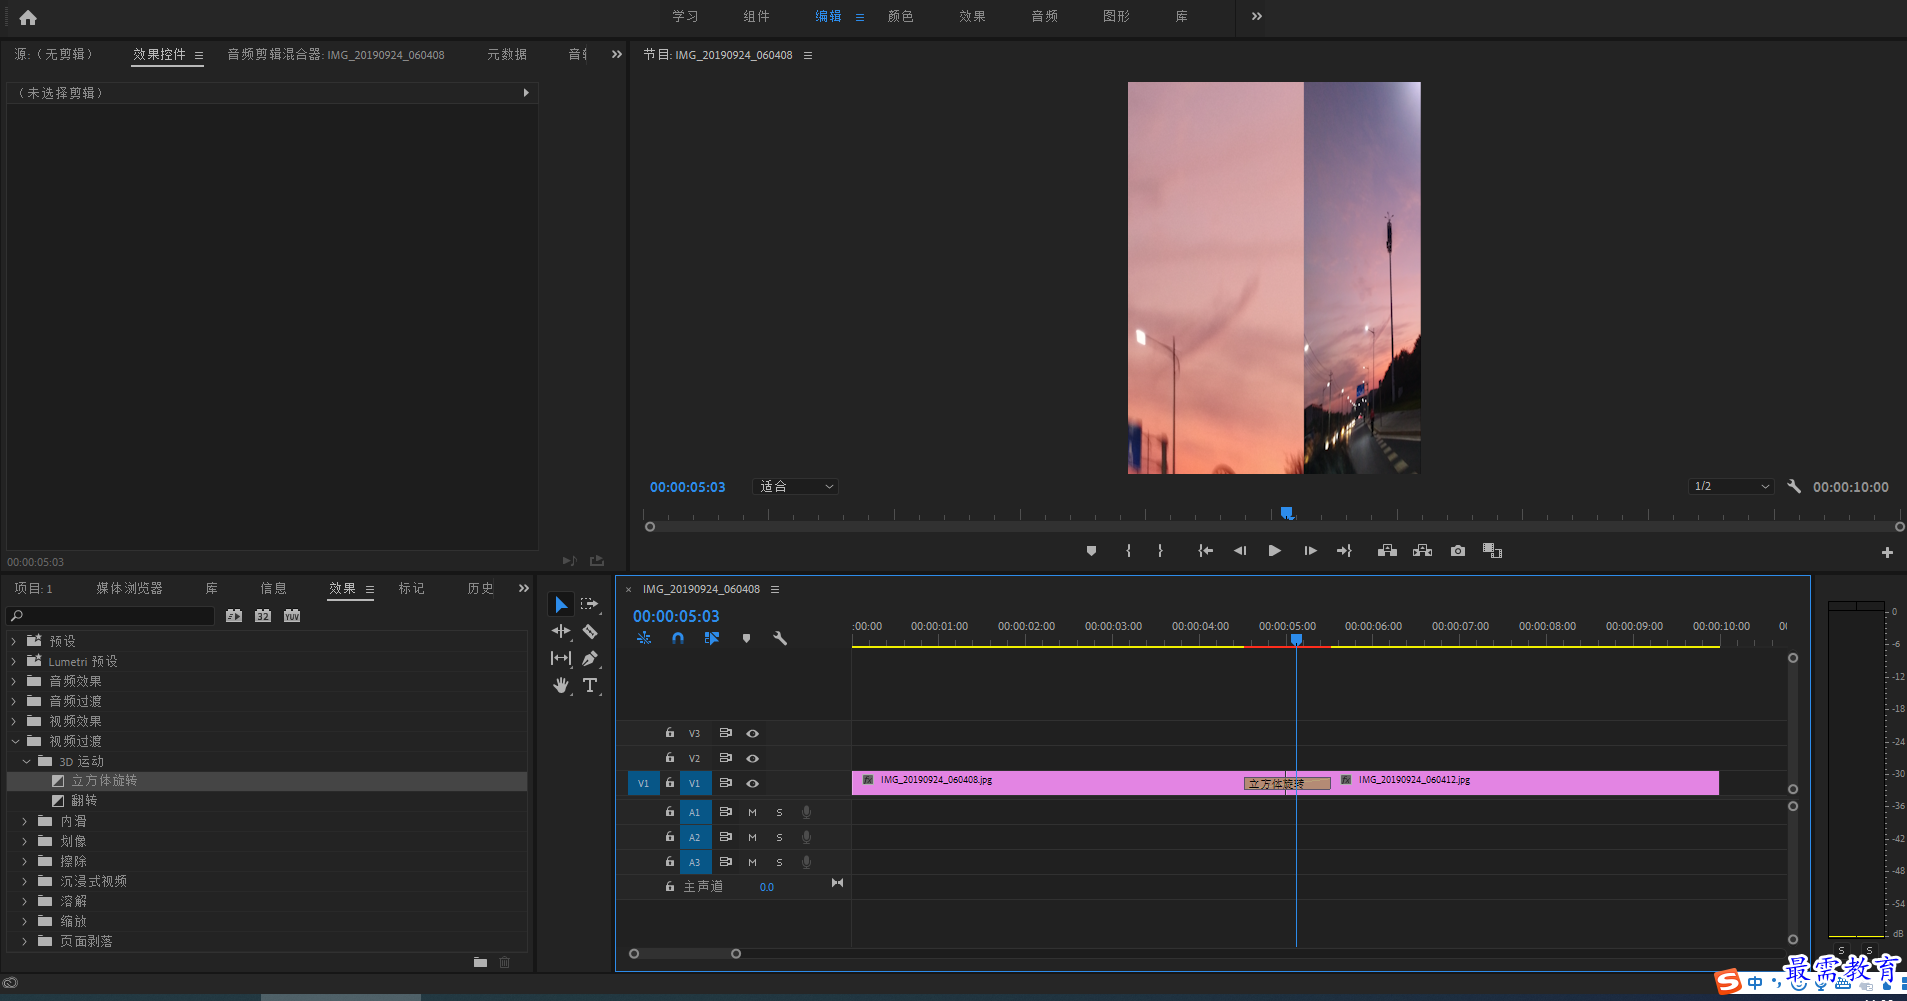
Task: Open playback resolution 1/2 dropdown
Action: pos(1732,486)
